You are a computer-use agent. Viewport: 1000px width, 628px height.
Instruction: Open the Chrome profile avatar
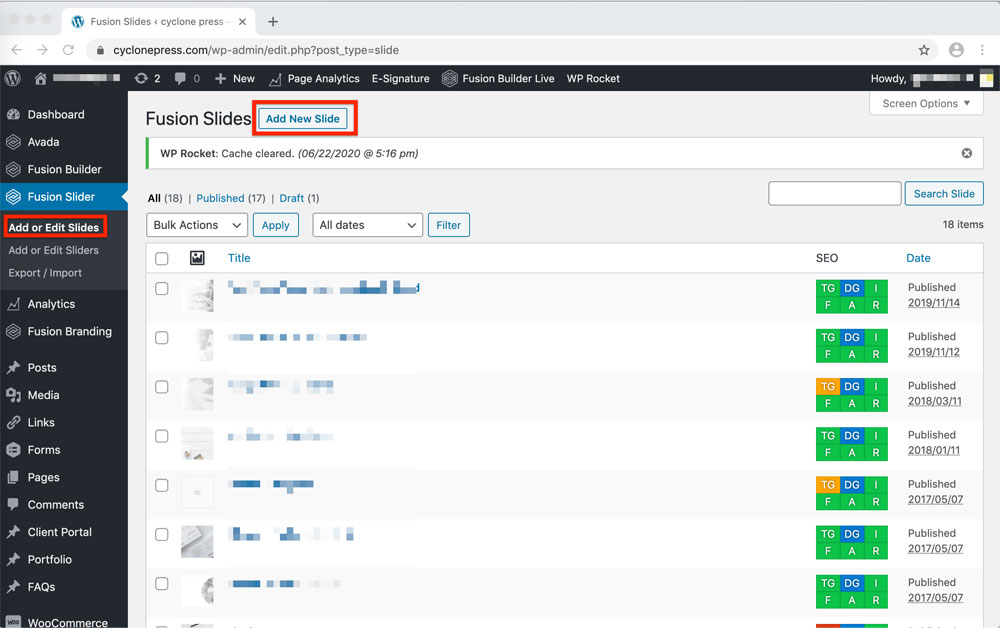[x=956, y=50]
